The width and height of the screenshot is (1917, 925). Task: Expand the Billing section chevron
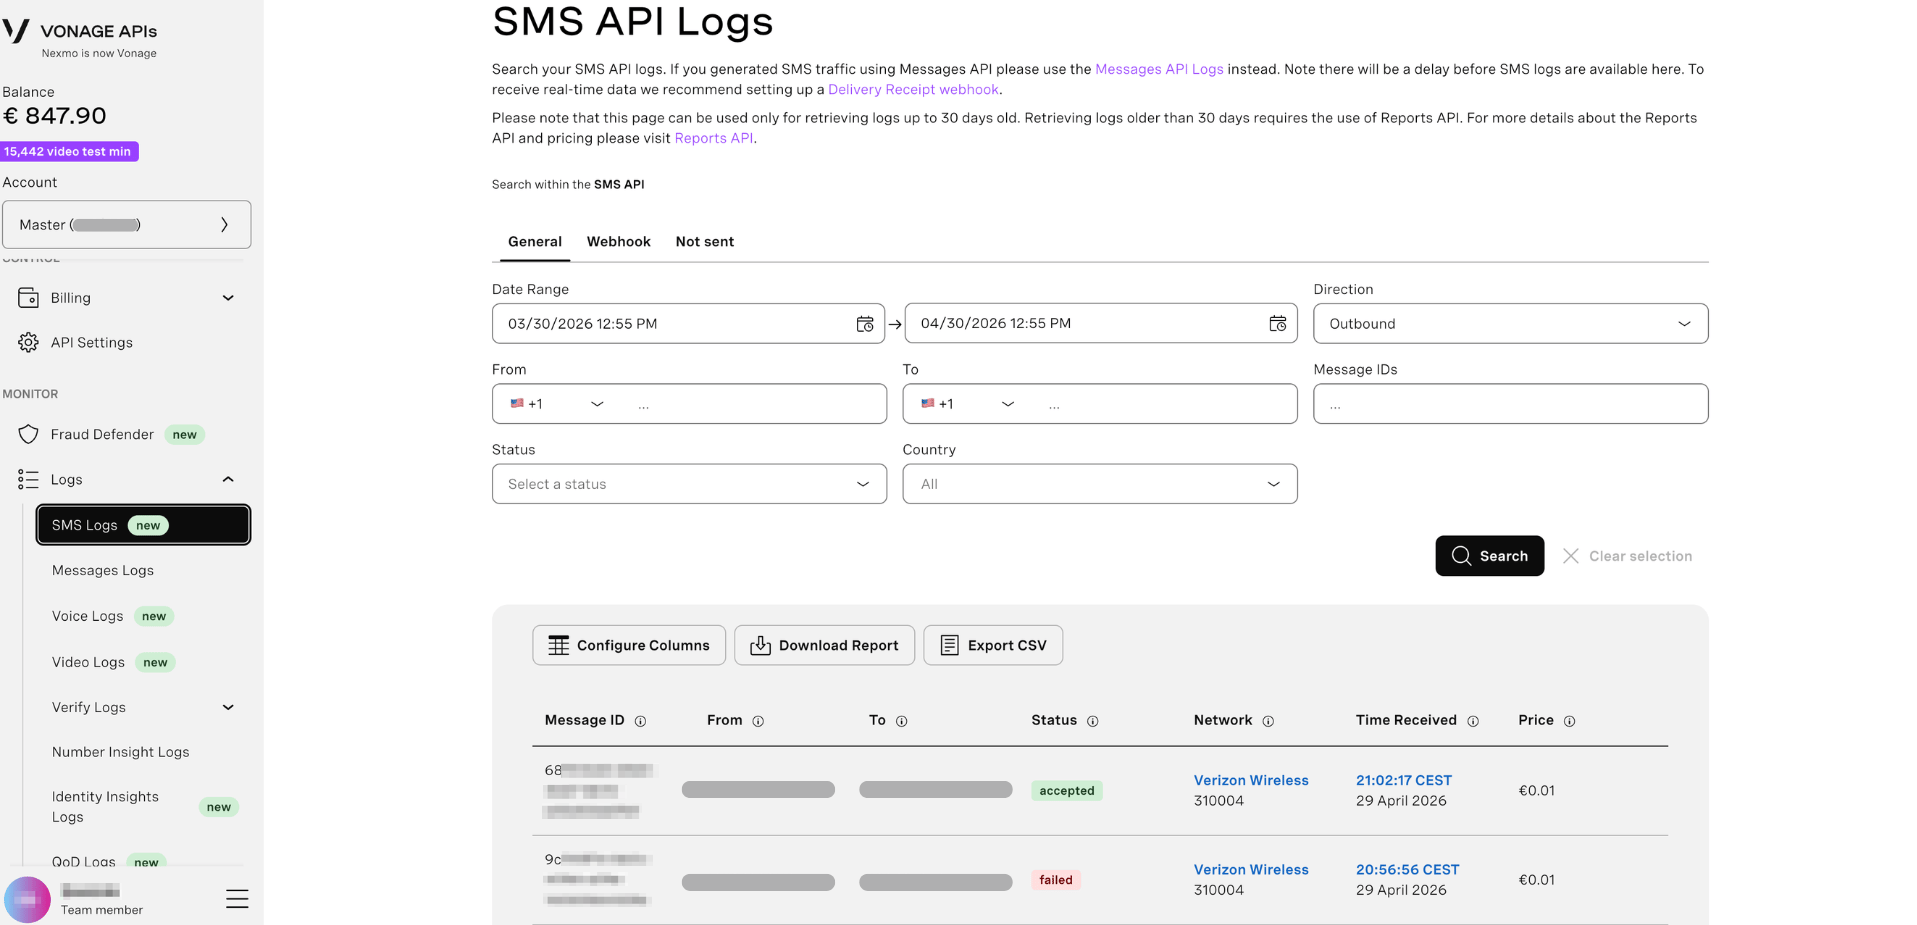[228, 298]
